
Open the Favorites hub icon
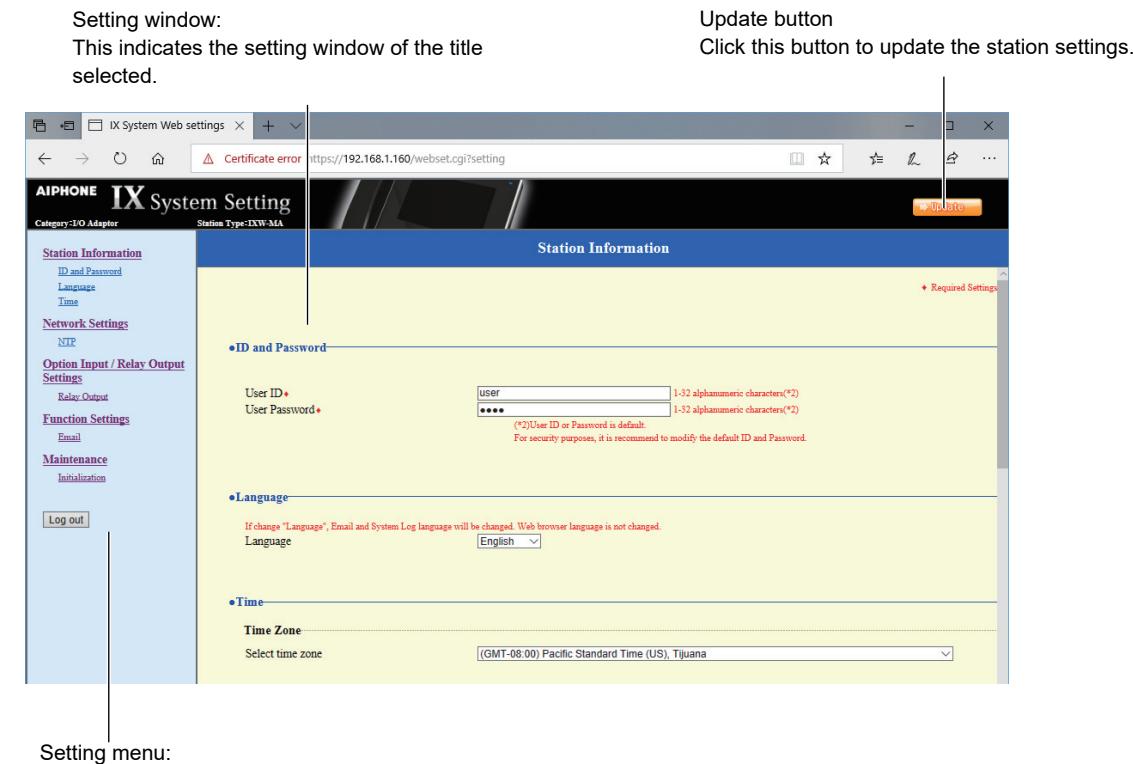tap(876, 158)
